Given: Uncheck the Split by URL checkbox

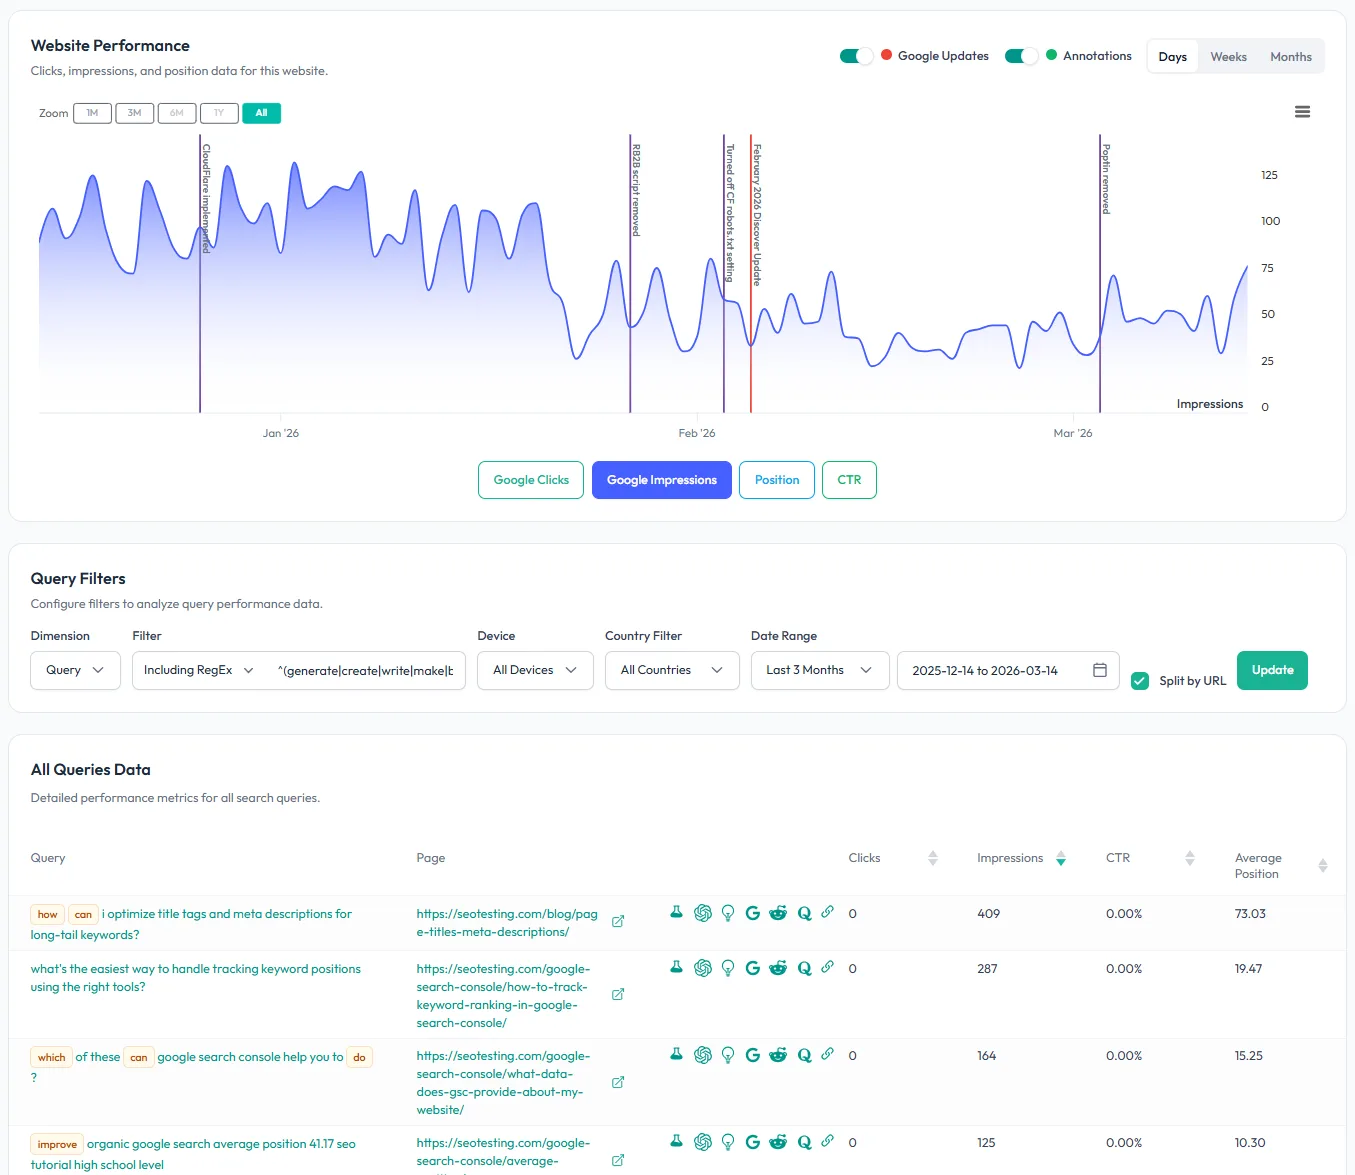Looking at the screenshot, I should [x=1139, y=680].
